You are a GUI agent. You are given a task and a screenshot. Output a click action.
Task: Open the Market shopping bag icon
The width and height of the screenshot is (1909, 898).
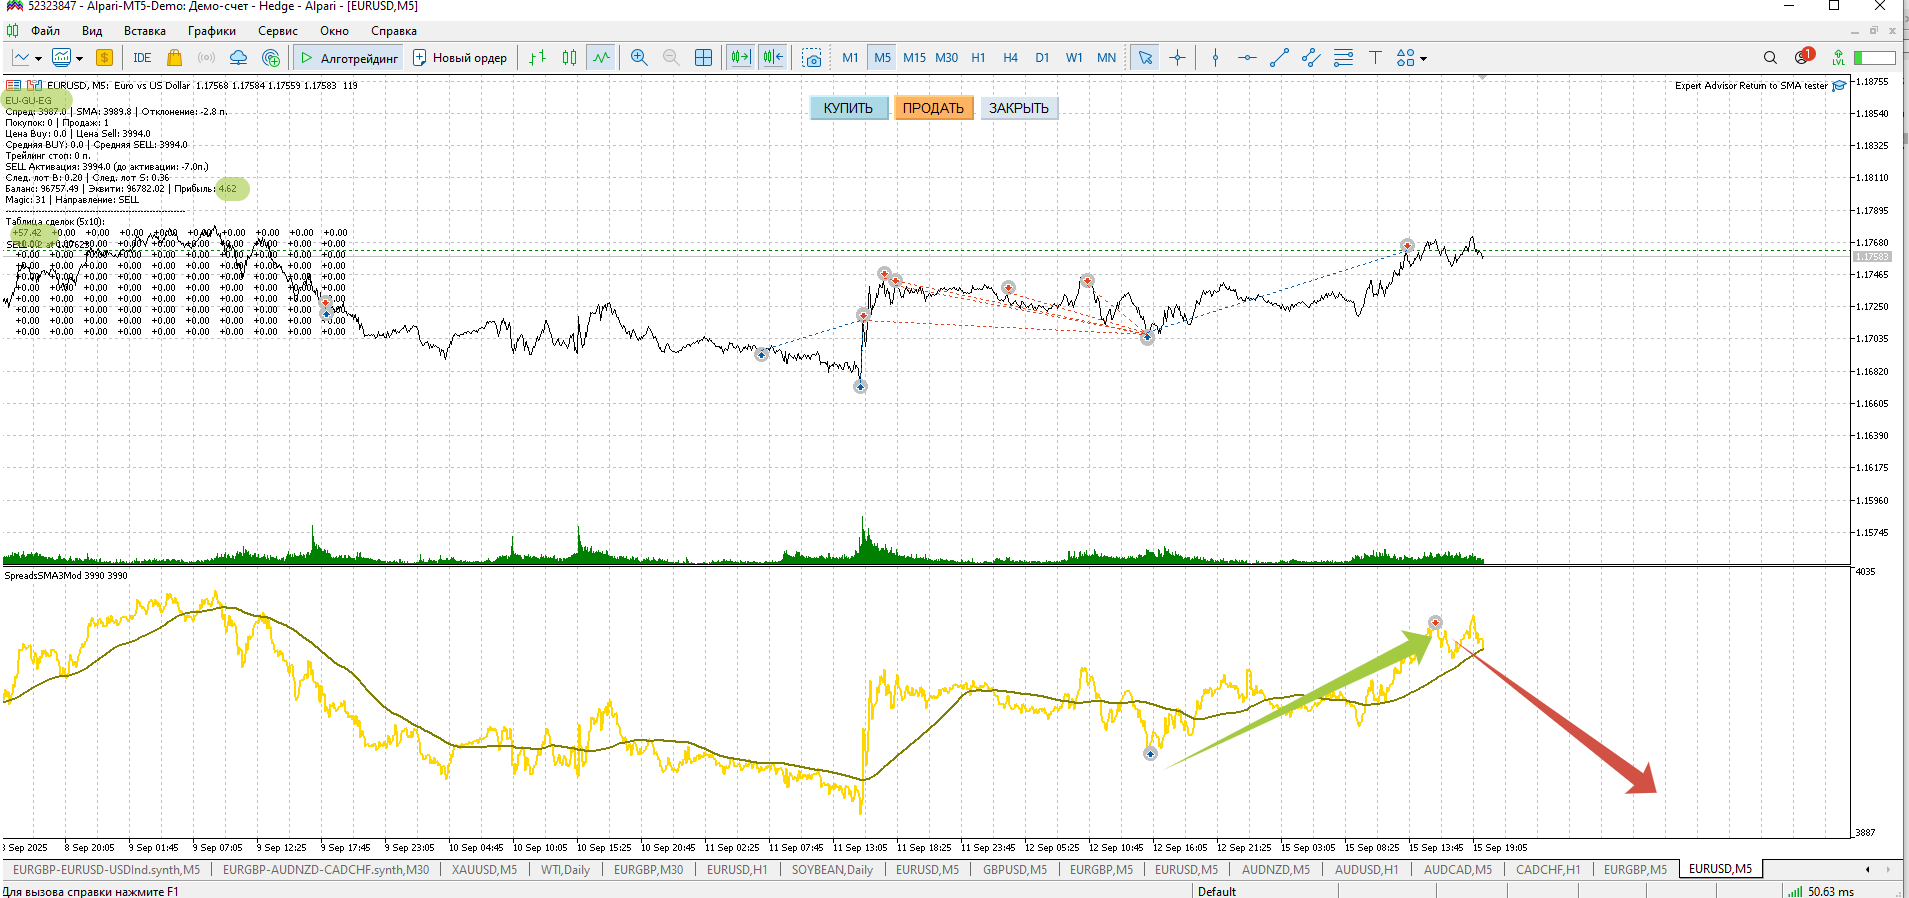(x=175, y=58)
